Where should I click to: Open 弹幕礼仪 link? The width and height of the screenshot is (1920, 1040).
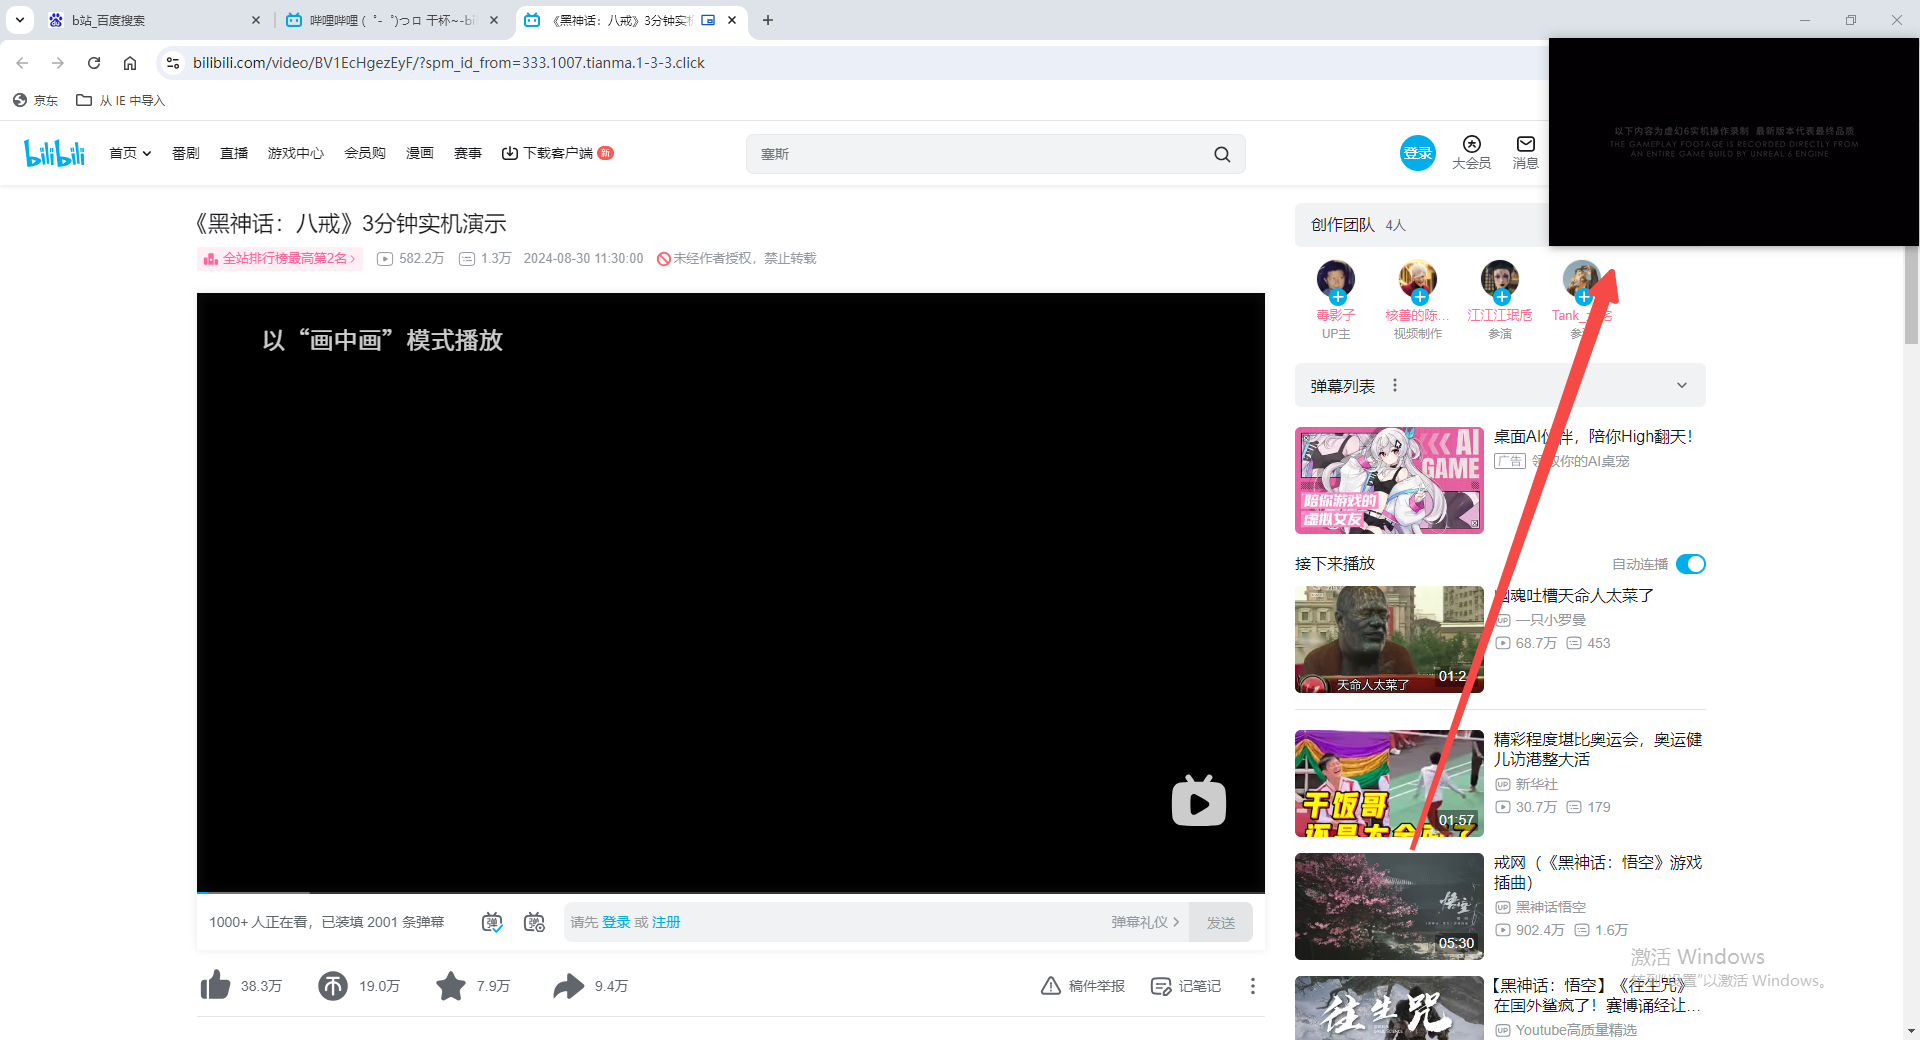coord(1146,922)
